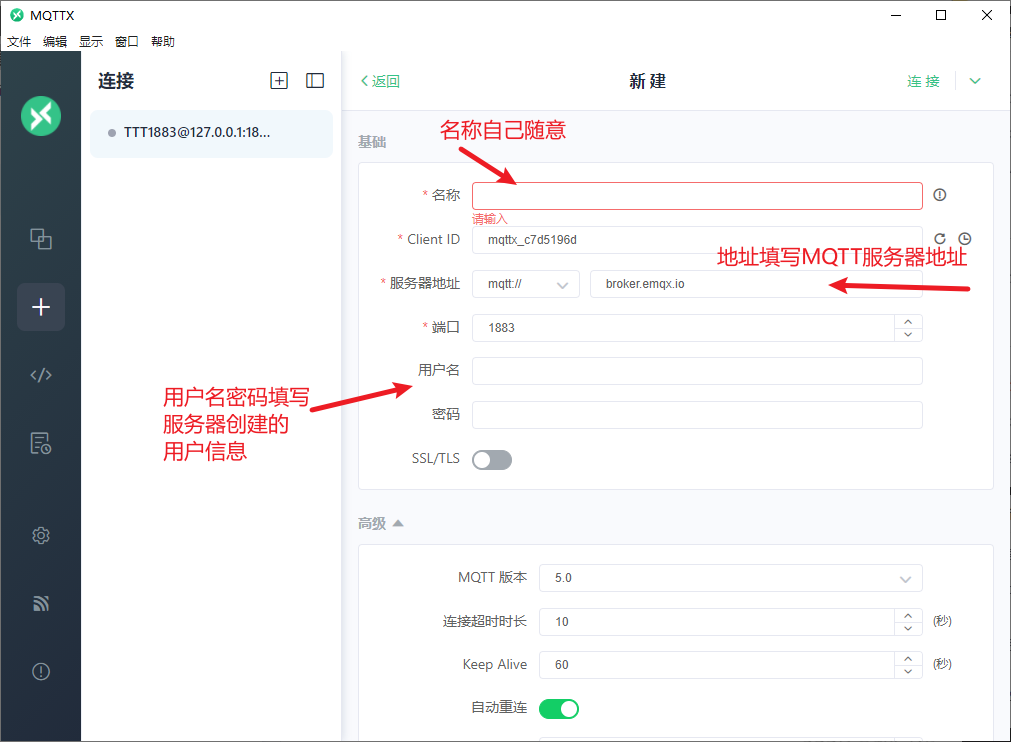The height and width of the screenshot is (742, 1011).
Task: Decrease 连接超时时长 with down arrow
Action: click(908, 629)
